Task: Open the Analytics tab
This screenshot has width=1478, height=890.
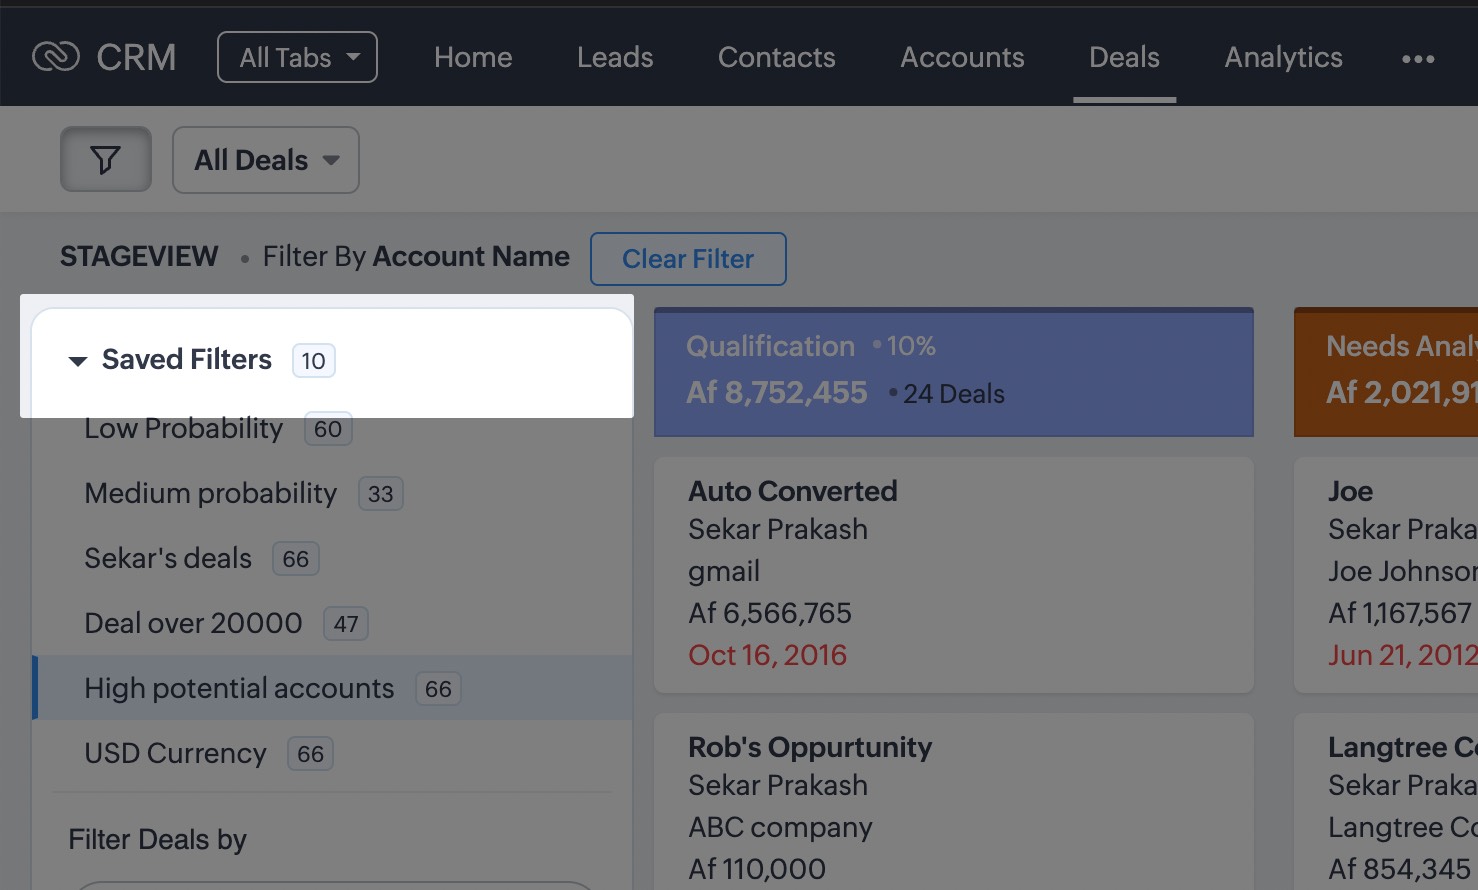Action: coord(1283,57)
